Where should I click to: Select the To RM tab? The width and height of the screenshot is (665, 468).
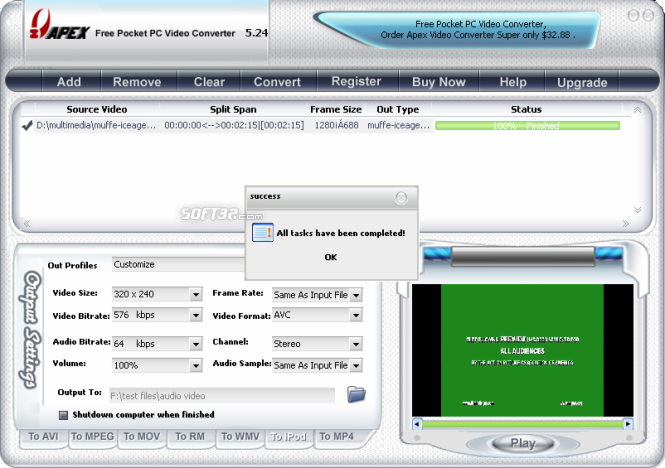190,437
